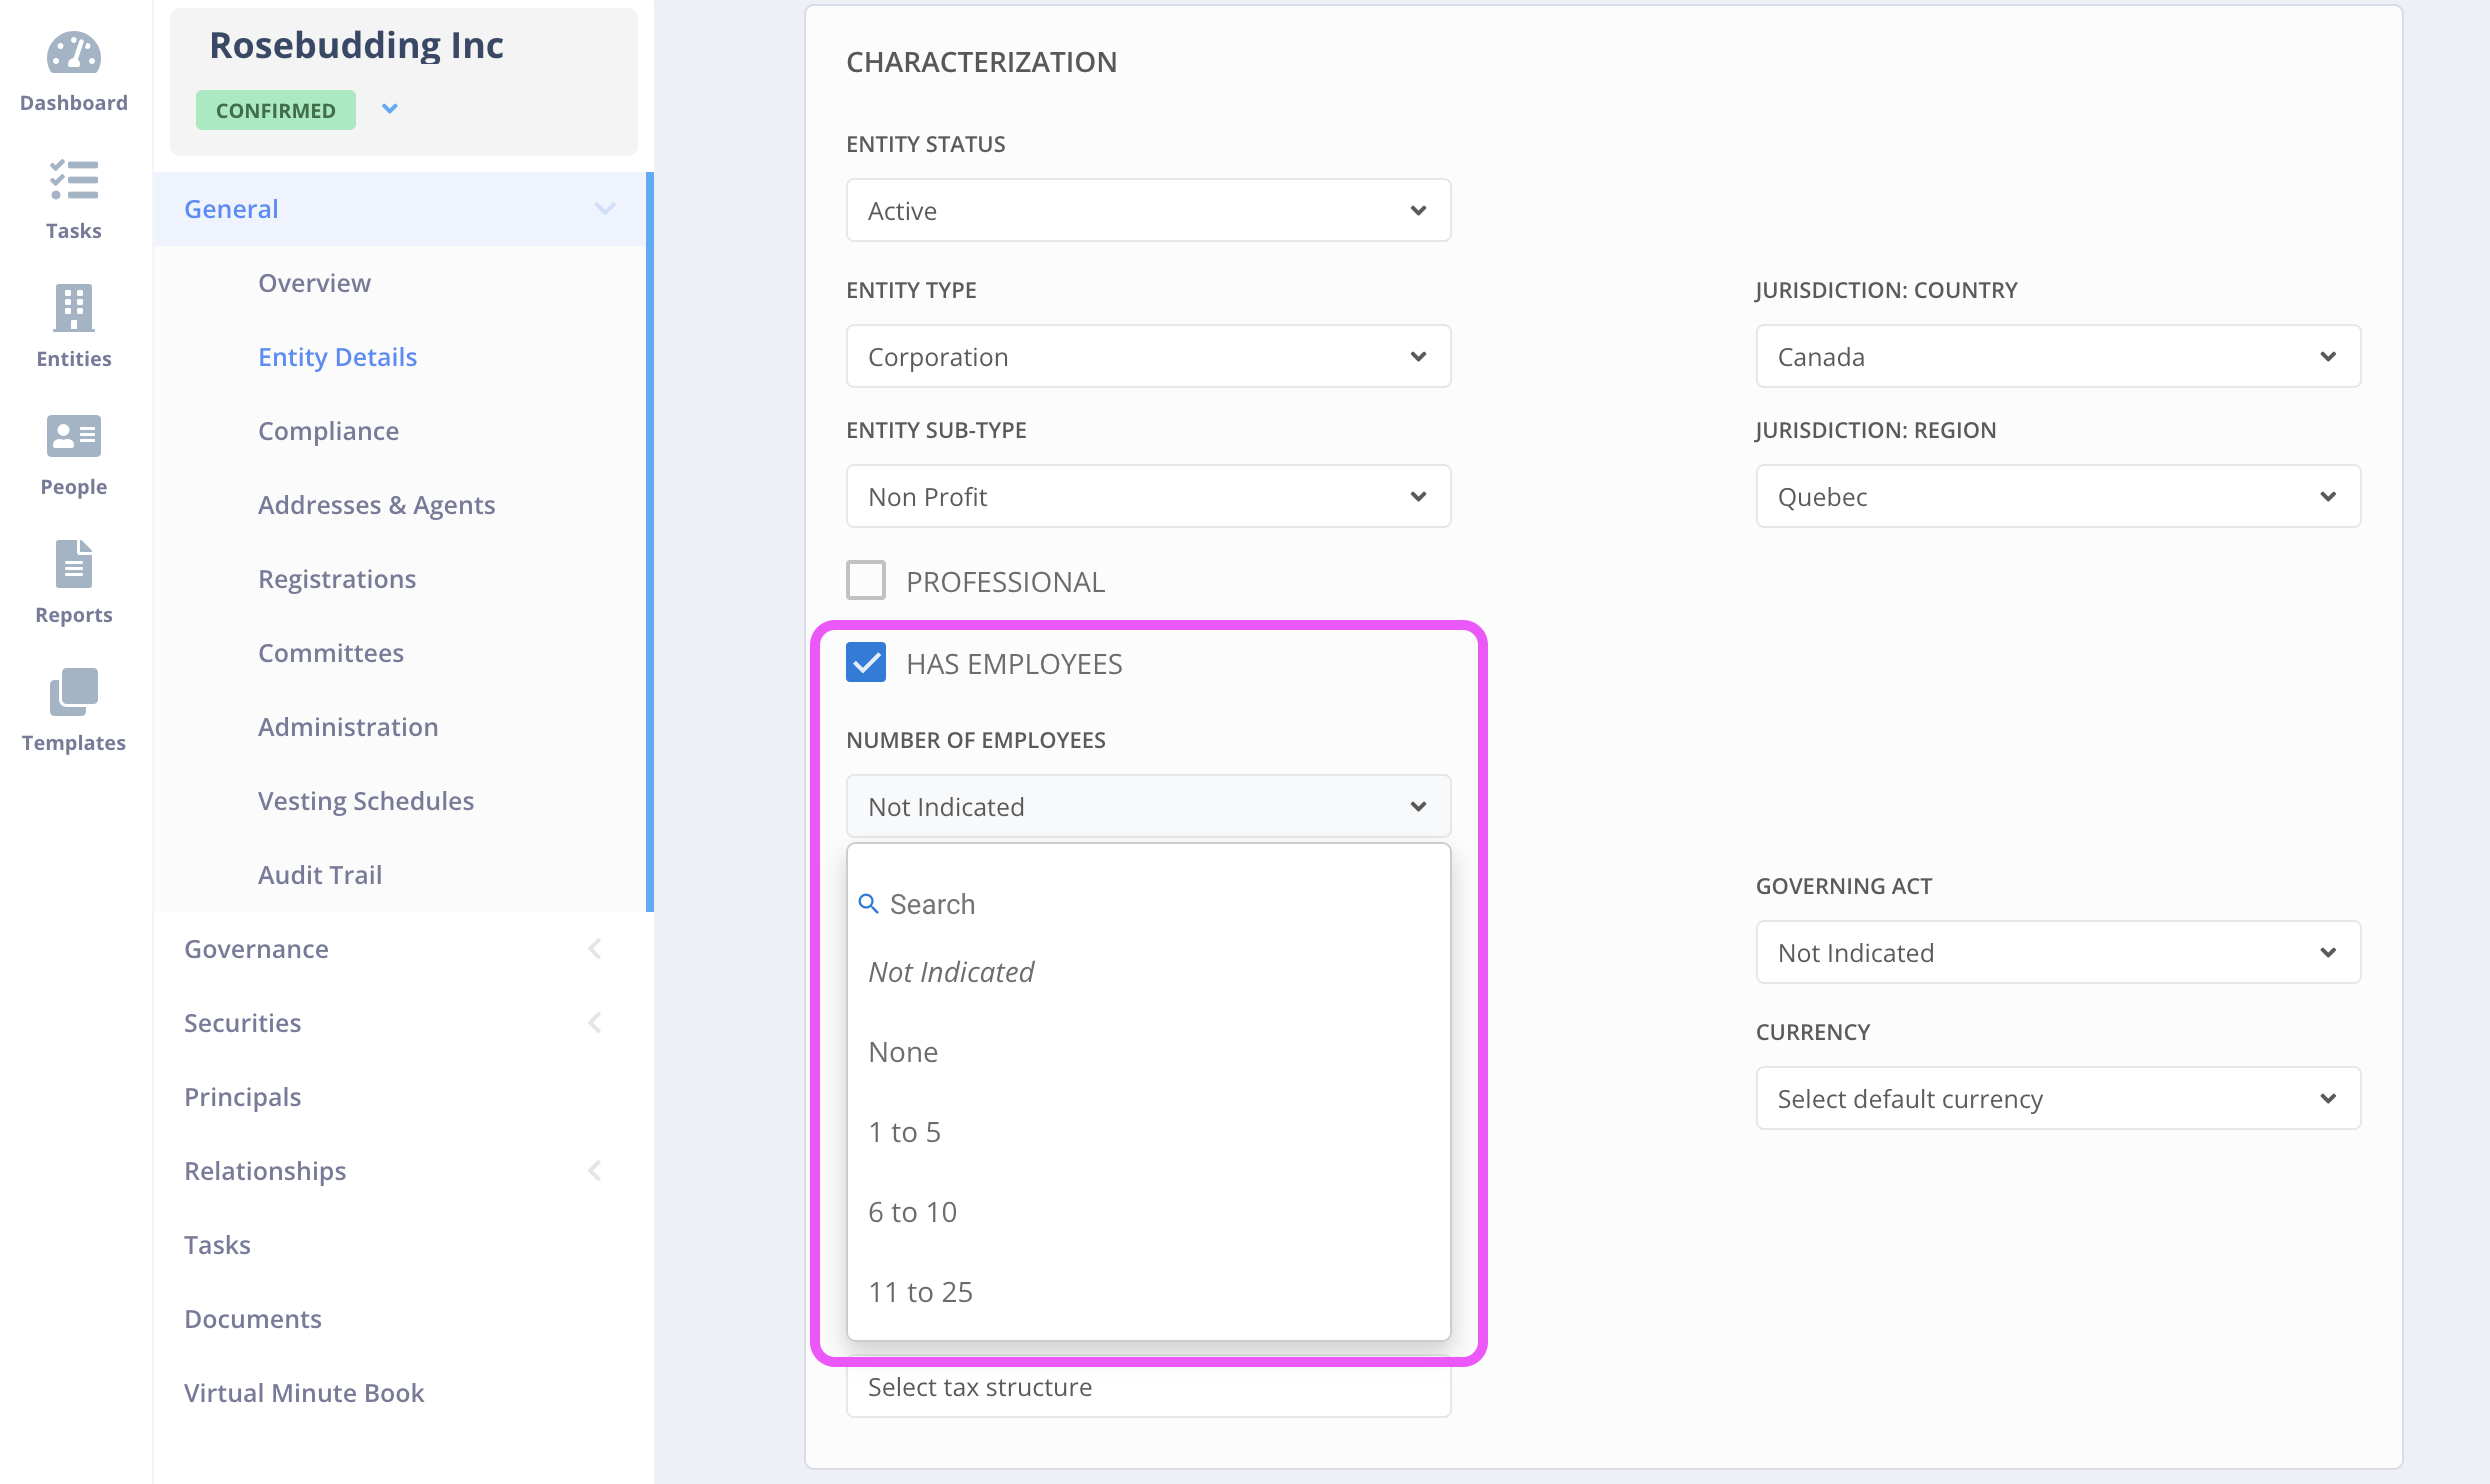2490x1484 pixels.
Task: Open the Templates stacked pages icon
Action: pos(73,692)
